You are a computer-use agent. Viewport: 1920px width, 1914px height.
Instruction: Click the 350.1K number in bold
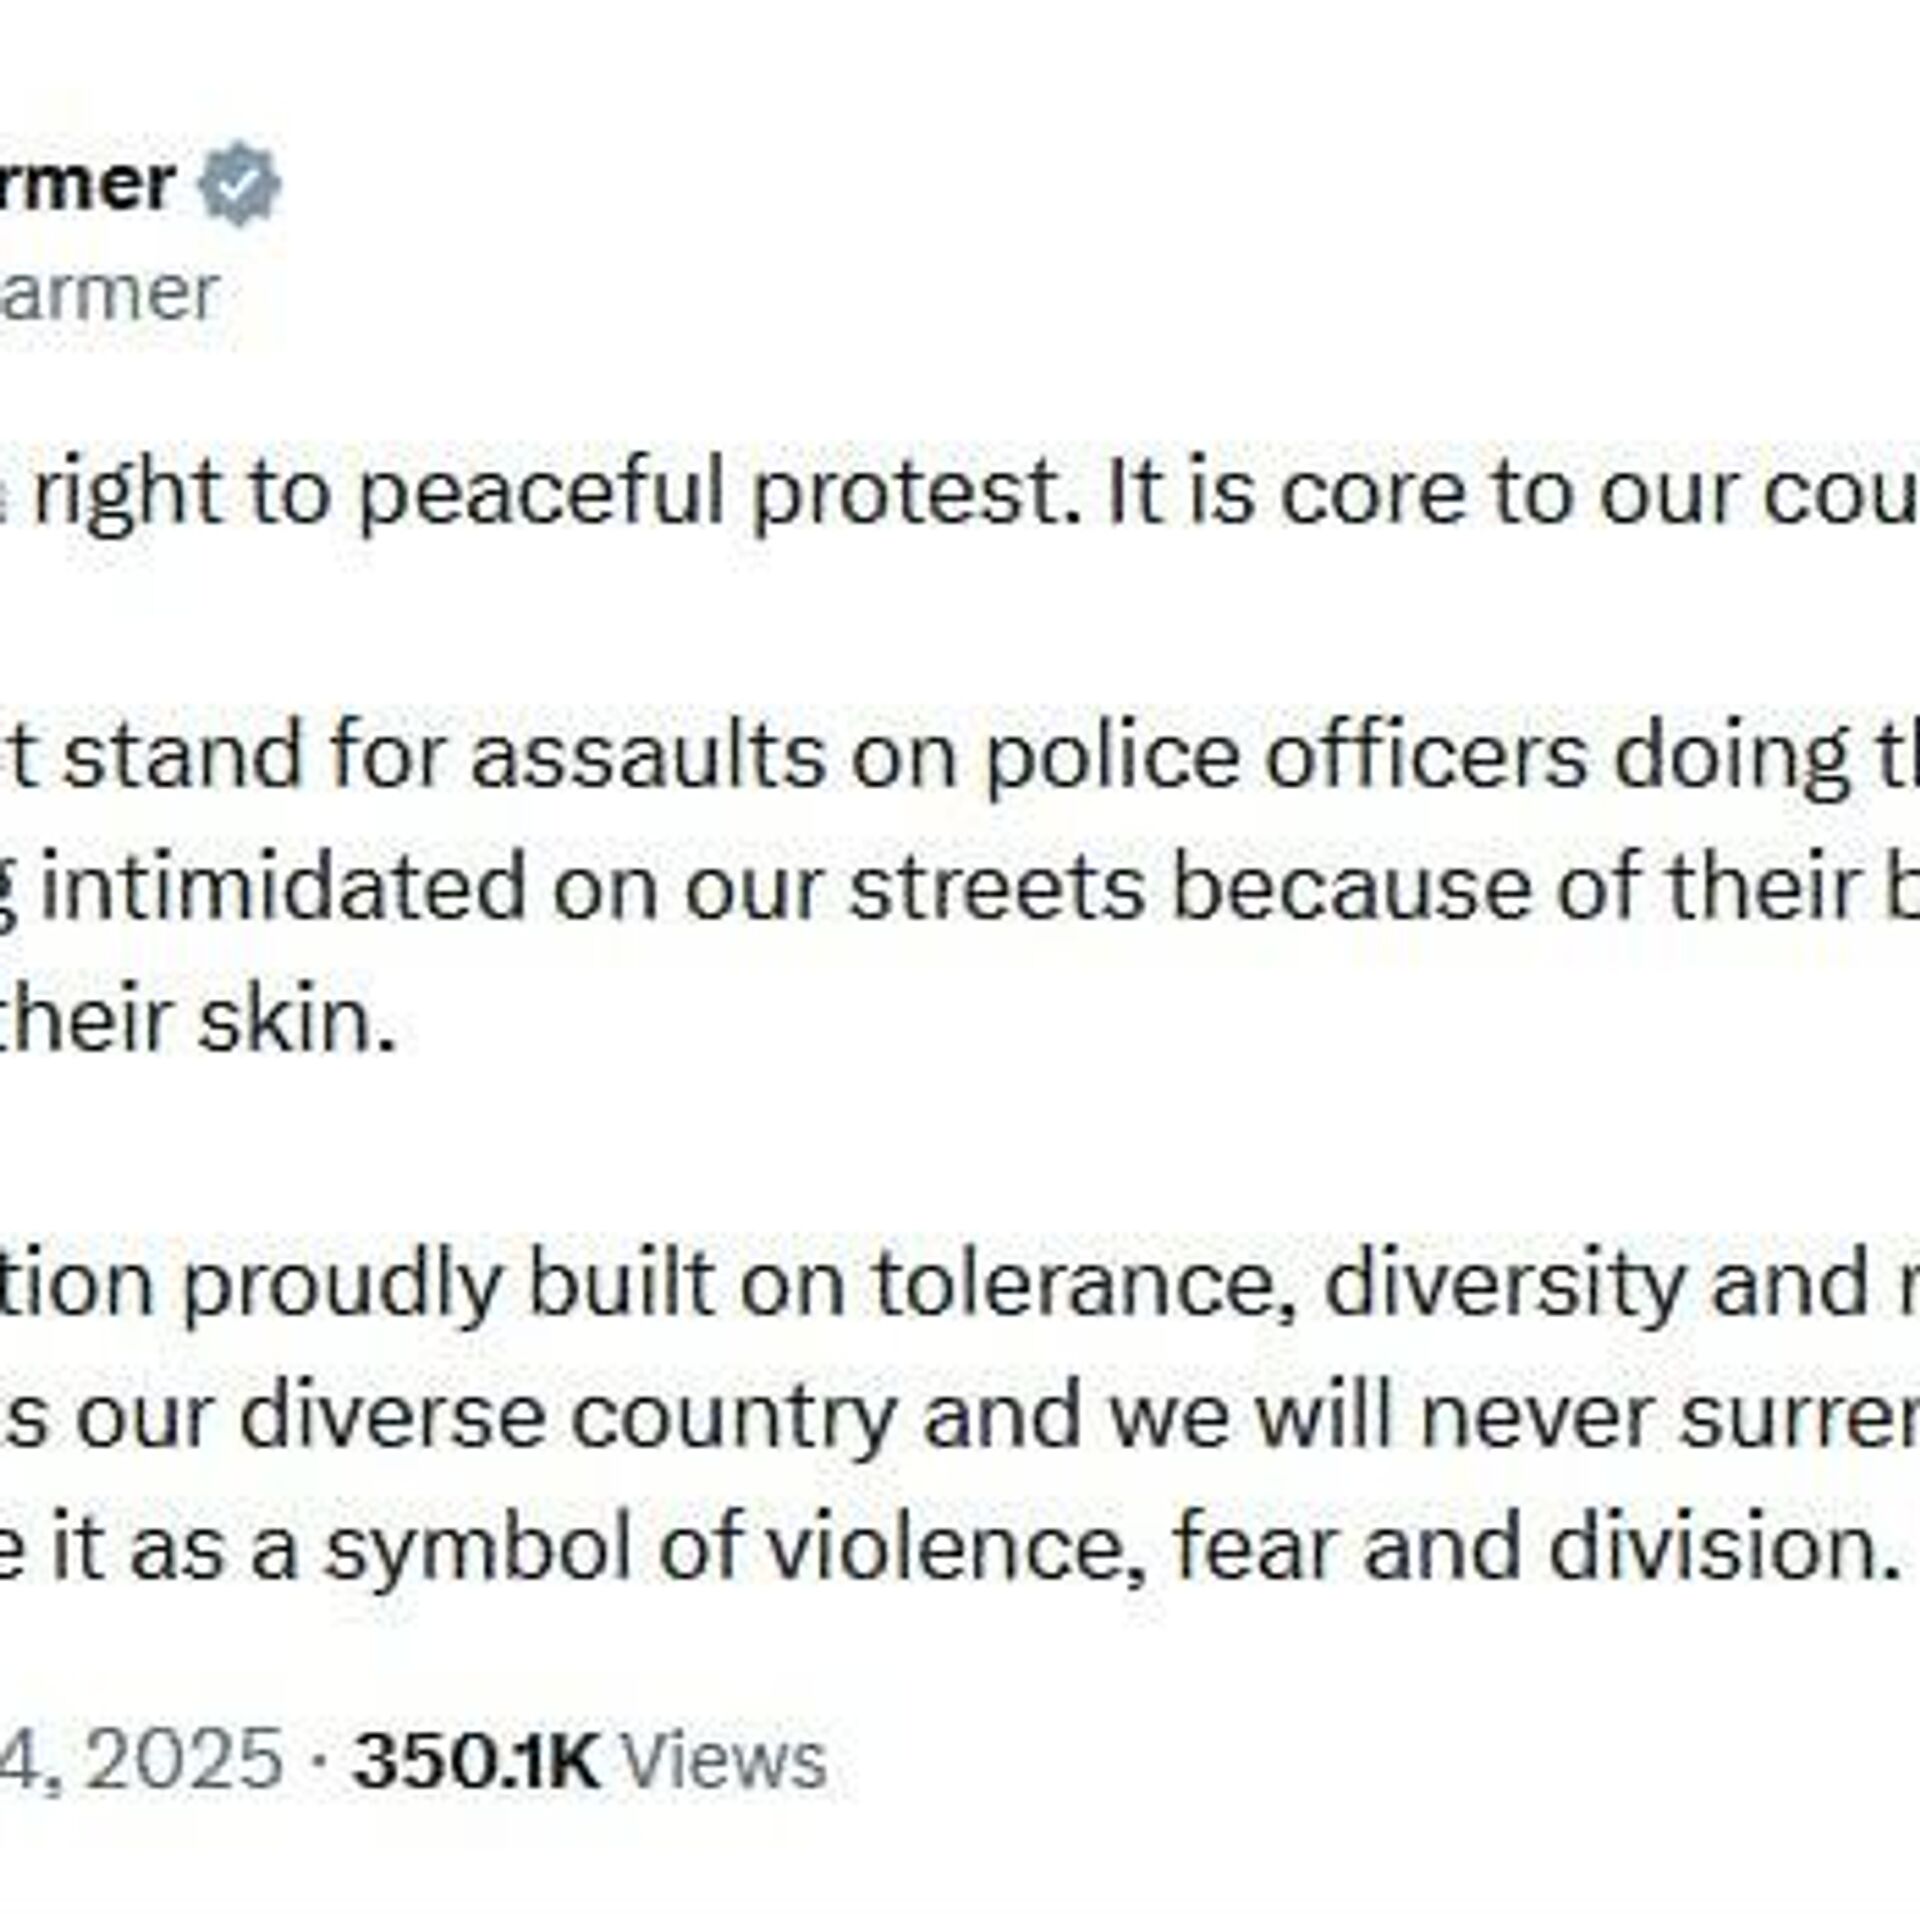click(476, 1760)
